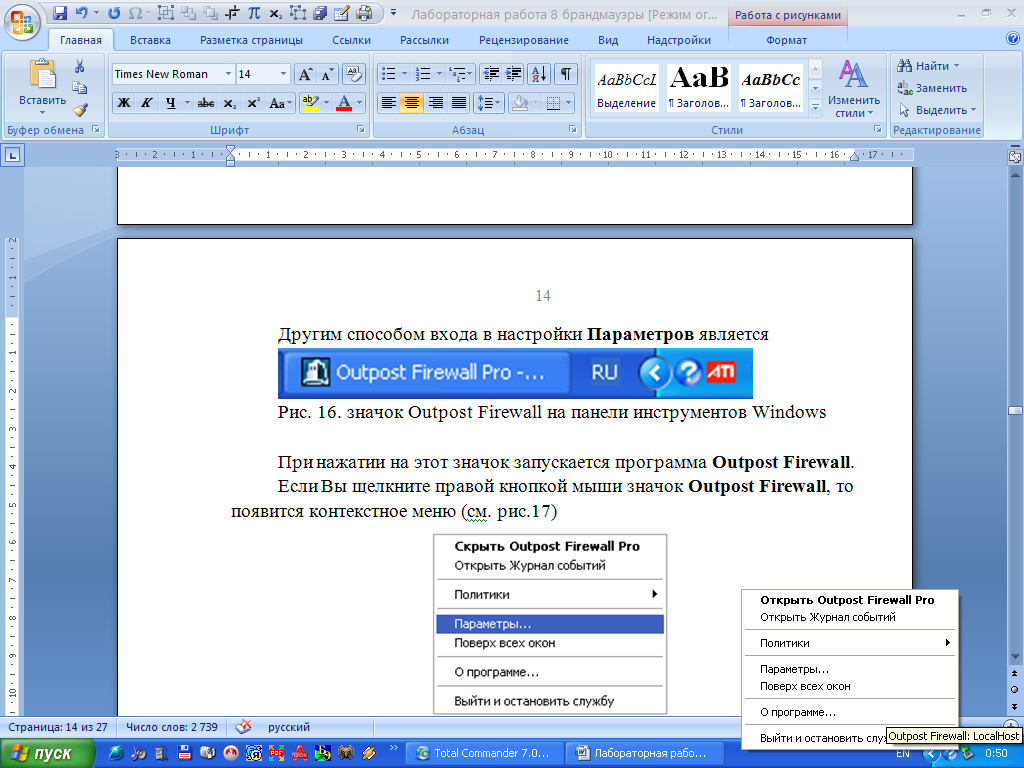Toggle strikethrough (abc) formatting
Viewport: 1024px width, 768px height.
tap(206, 103)
